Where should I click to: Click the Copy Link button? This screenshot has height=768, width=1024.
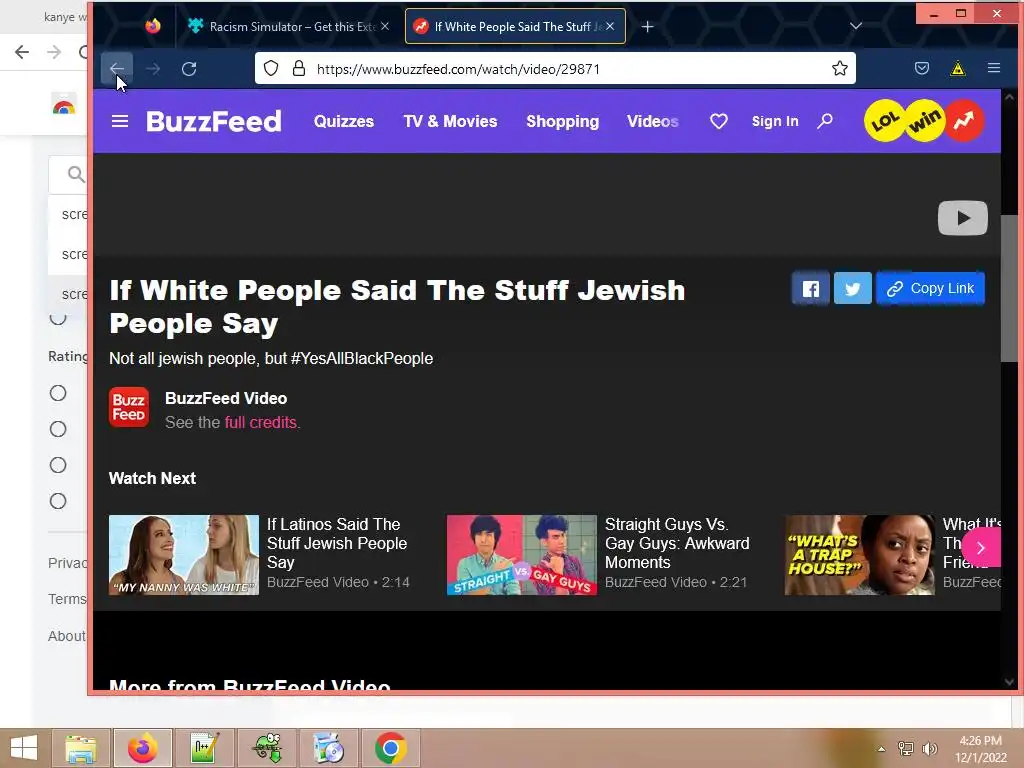[x=930, y=289]
